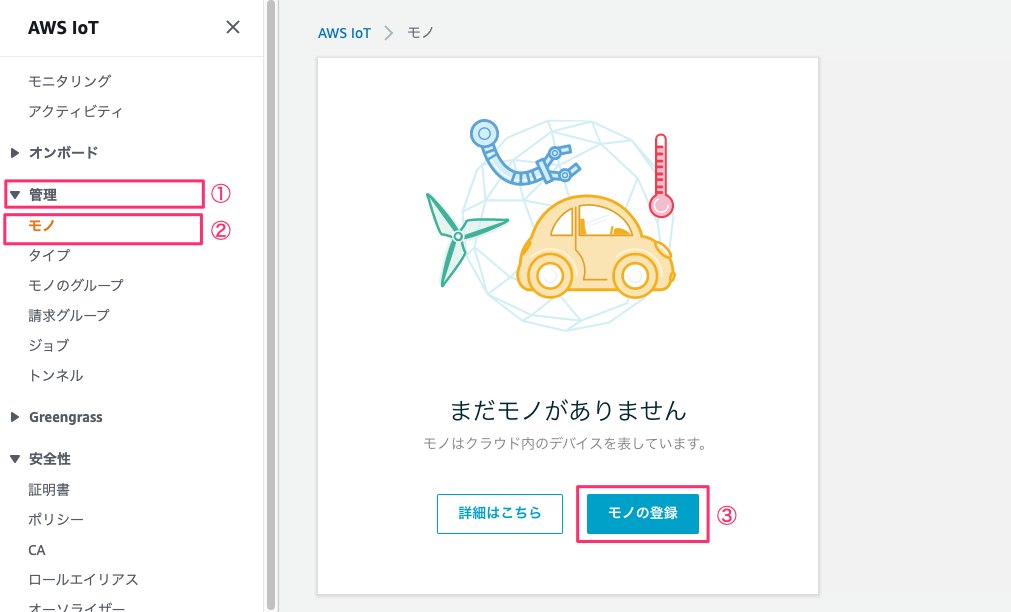Expand the オンボード section
This screenshot has width=1011, height=612.
[x=60, y=152]
